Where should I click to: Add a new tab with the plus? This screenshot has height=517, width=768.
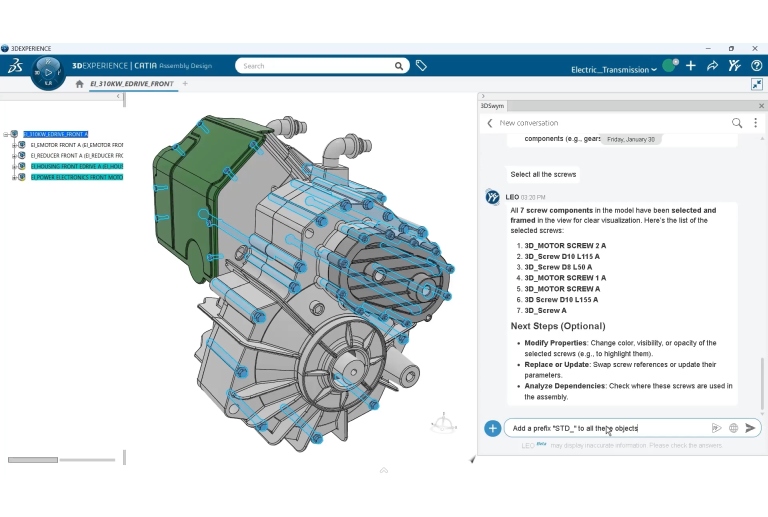[x=185, y=84]
